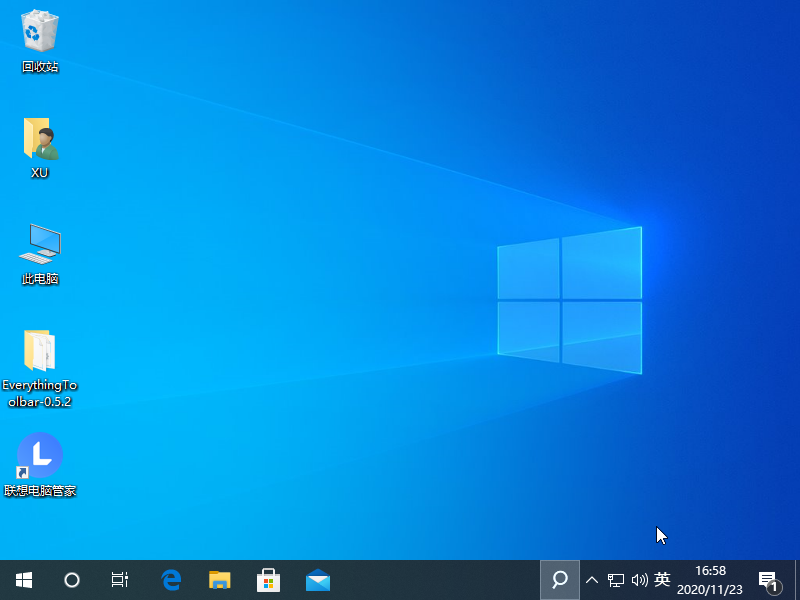Screen dimensions: 800x600
Task: Open the Microsoft Store app
Action: (x=268, y=579)
